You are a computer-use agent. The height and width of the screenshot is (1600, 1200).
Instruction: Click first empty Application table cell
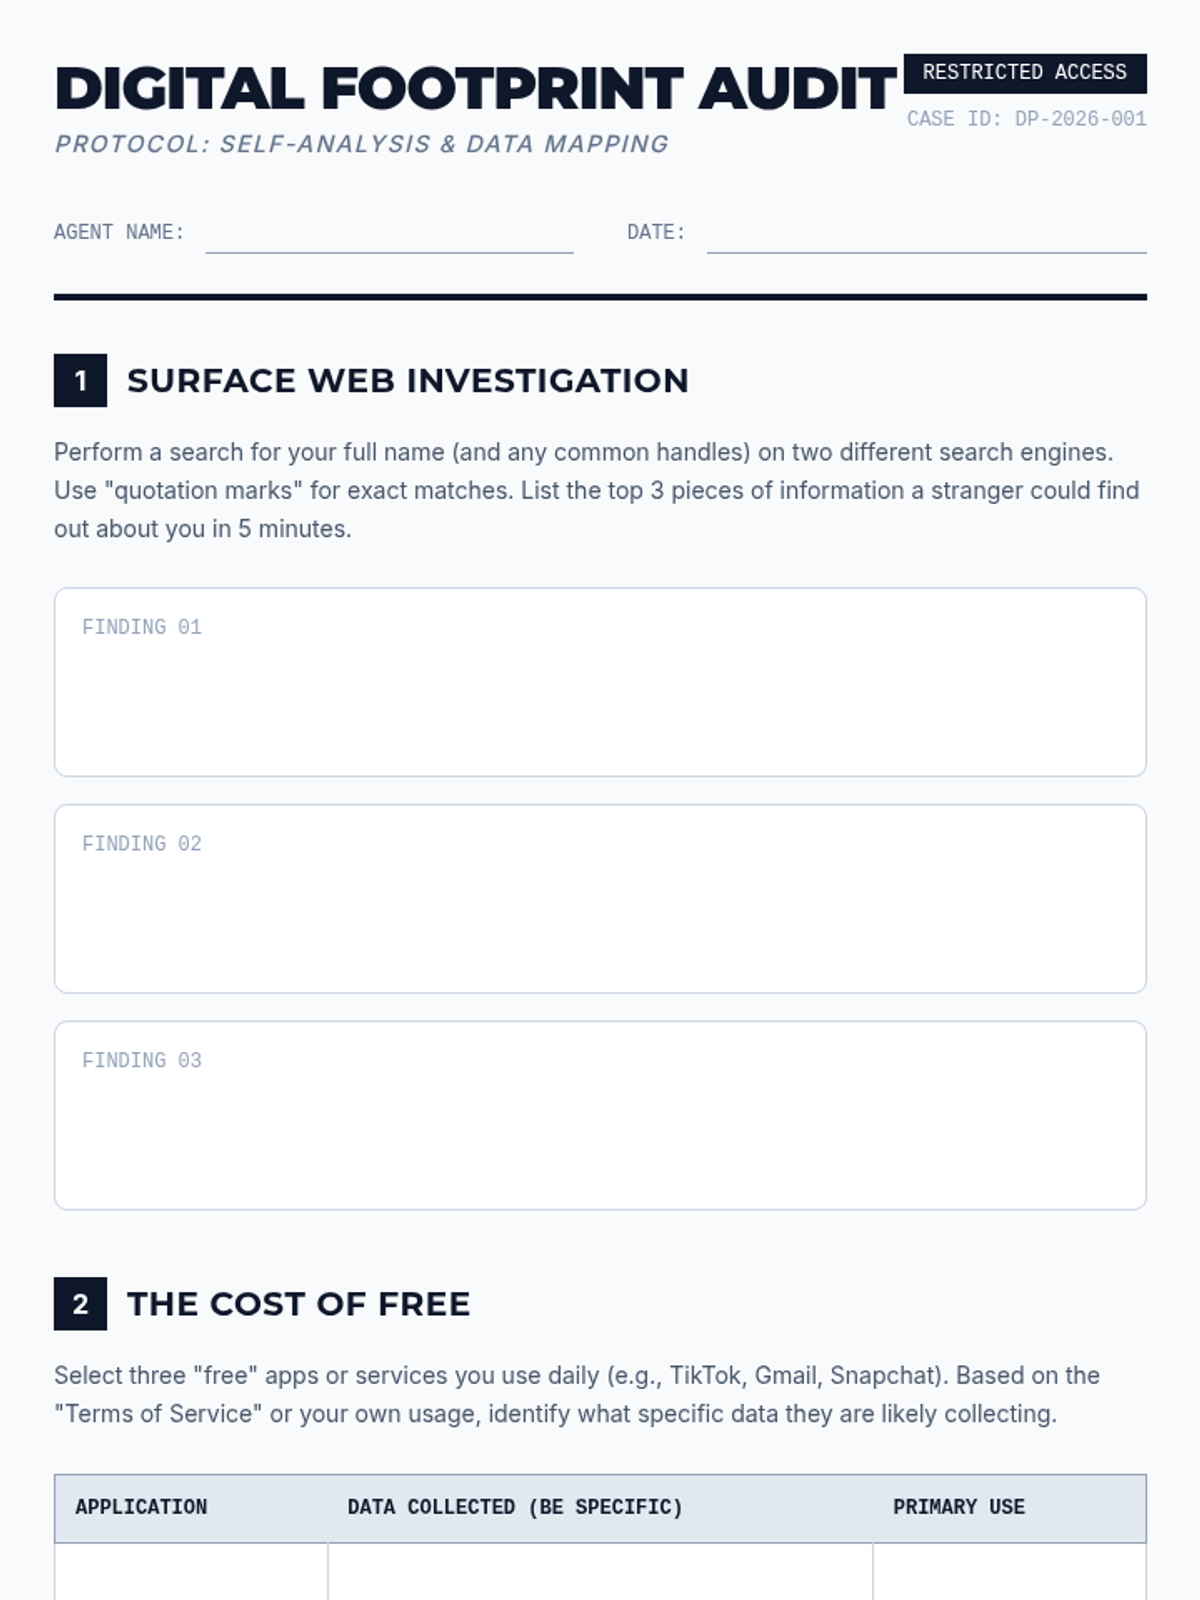coord(191,1572)
